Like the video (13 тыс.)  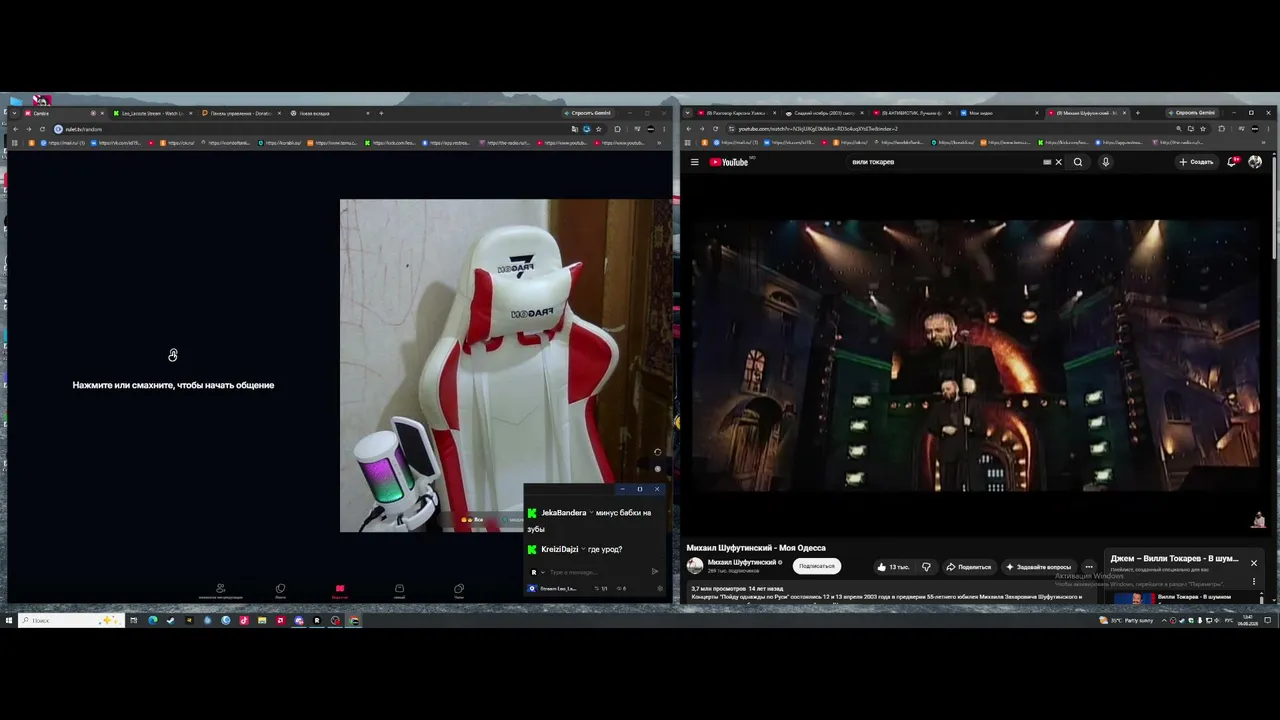point(893,567)
